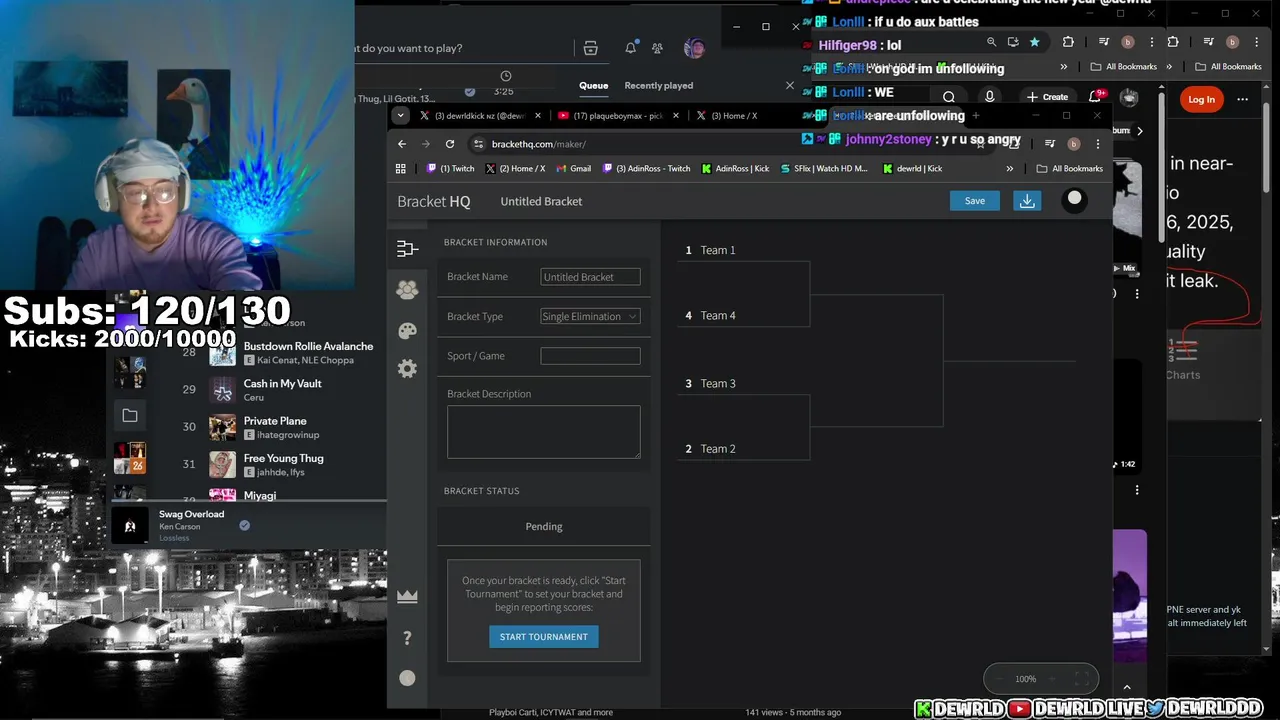Close the Spotify queue panel

pos(790,85)
